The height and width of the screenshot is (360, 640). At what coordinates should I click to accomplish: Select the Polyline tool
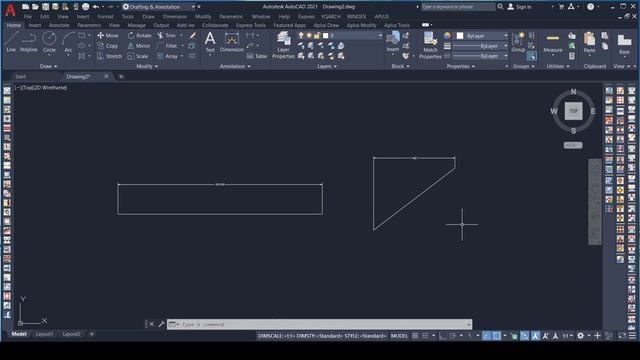pos(29,42)
